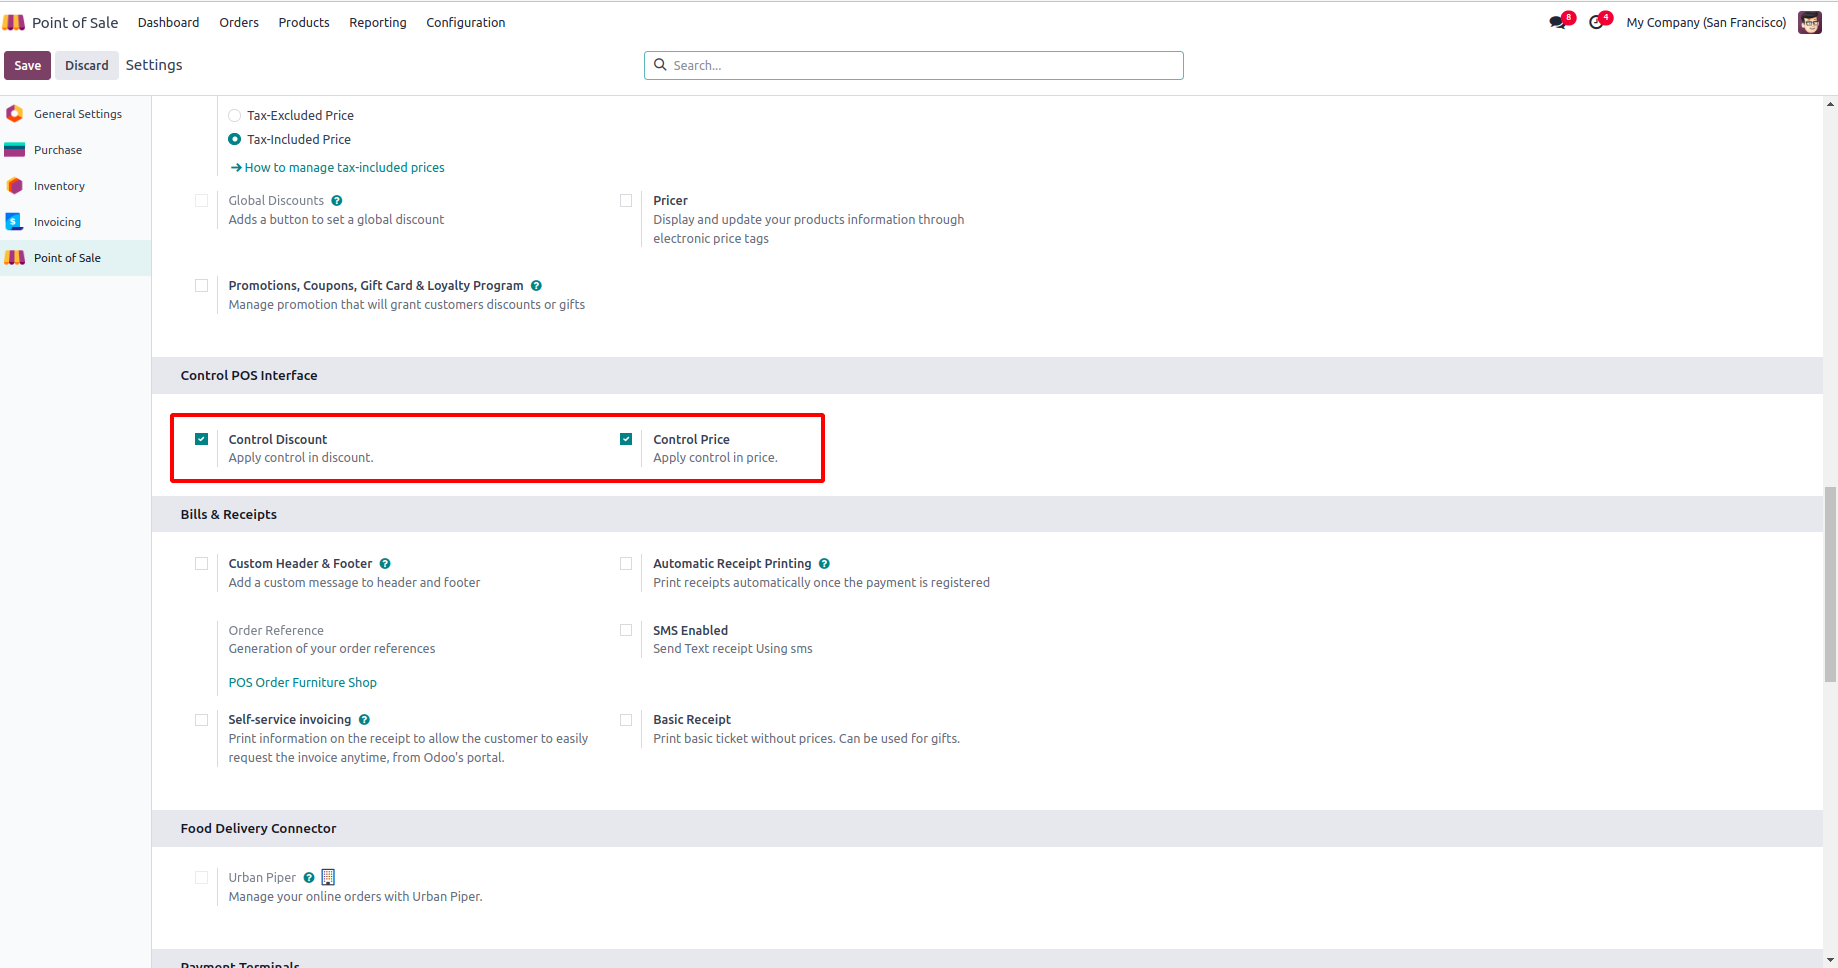This screenshot has height=968, width=1838.
Task: Uncheck the Control Discount checkbox
Action: (202, 439)
